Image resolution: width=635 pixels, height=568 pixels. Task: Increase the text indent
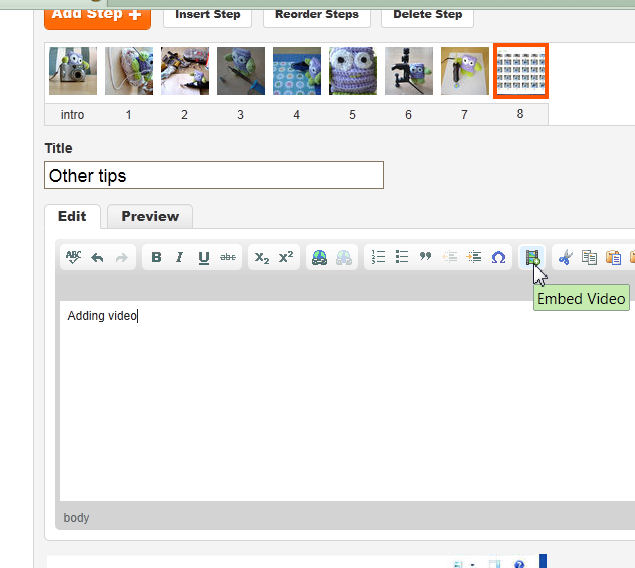coord(473,257)
